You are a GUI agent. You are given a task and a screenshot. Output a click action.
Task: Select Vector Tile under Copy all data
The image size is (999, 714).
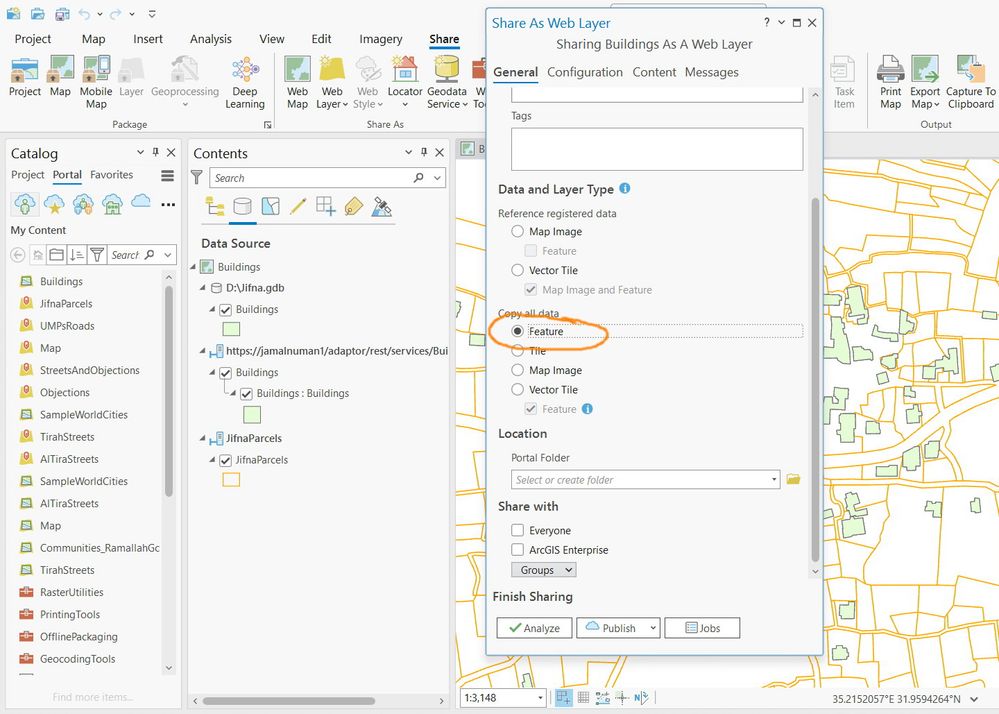point(517,389)
